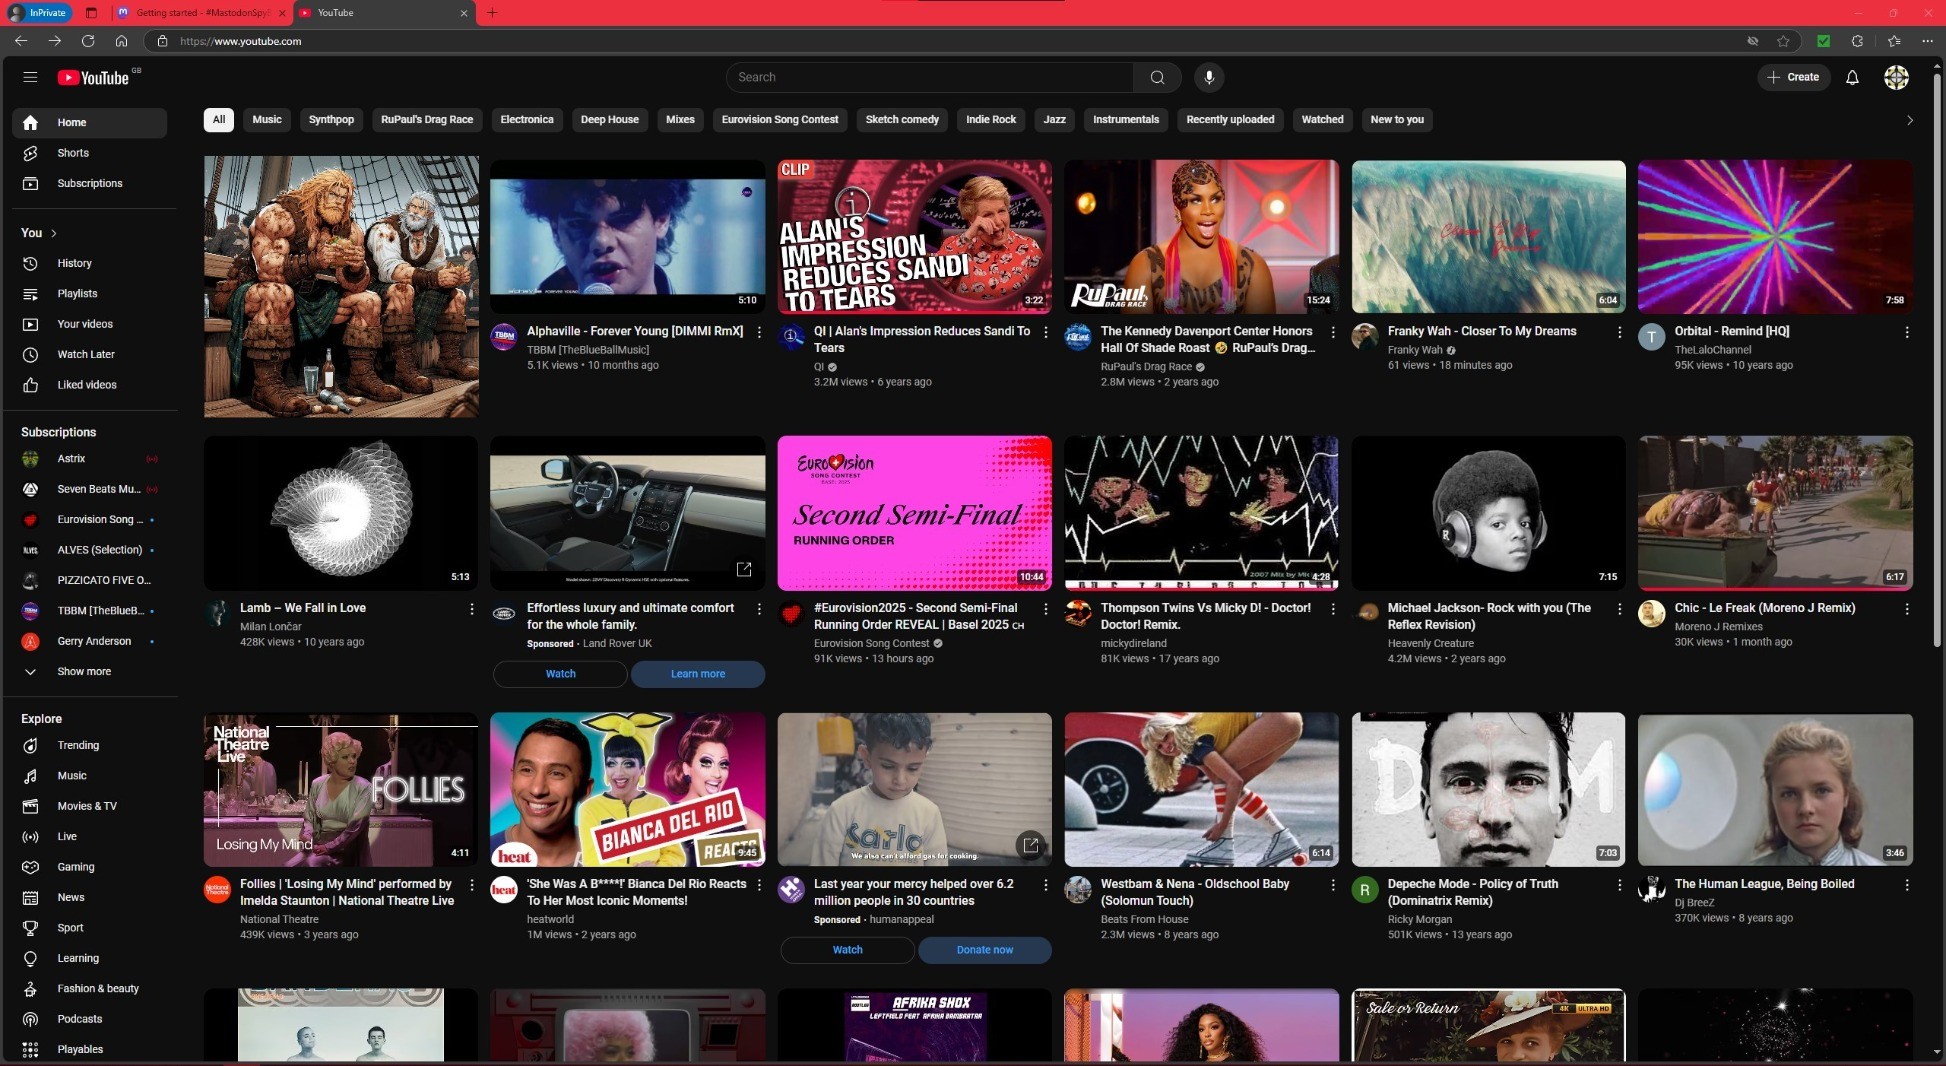The width and height of the screenshot is (1946, 1066).
Task: Open more options for Depeche Mode video
Action: coord(1619,885)
